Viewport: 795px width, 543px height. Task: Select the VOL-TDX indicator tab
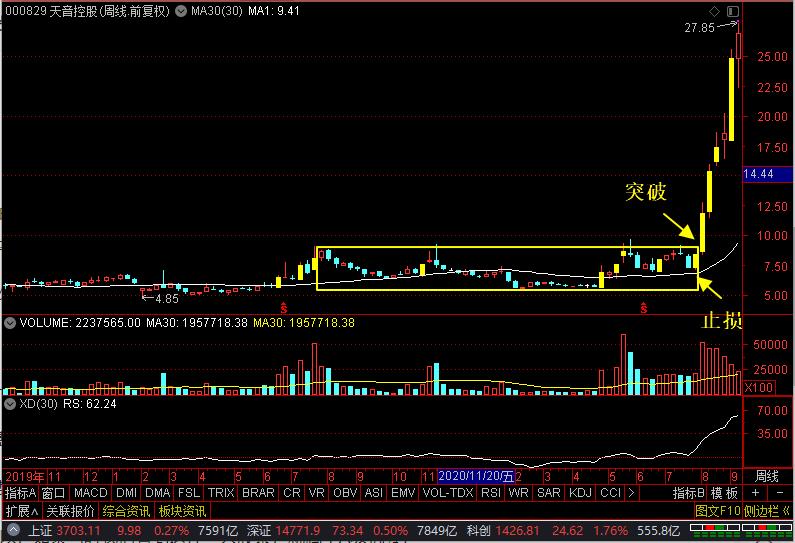[448, 492]
